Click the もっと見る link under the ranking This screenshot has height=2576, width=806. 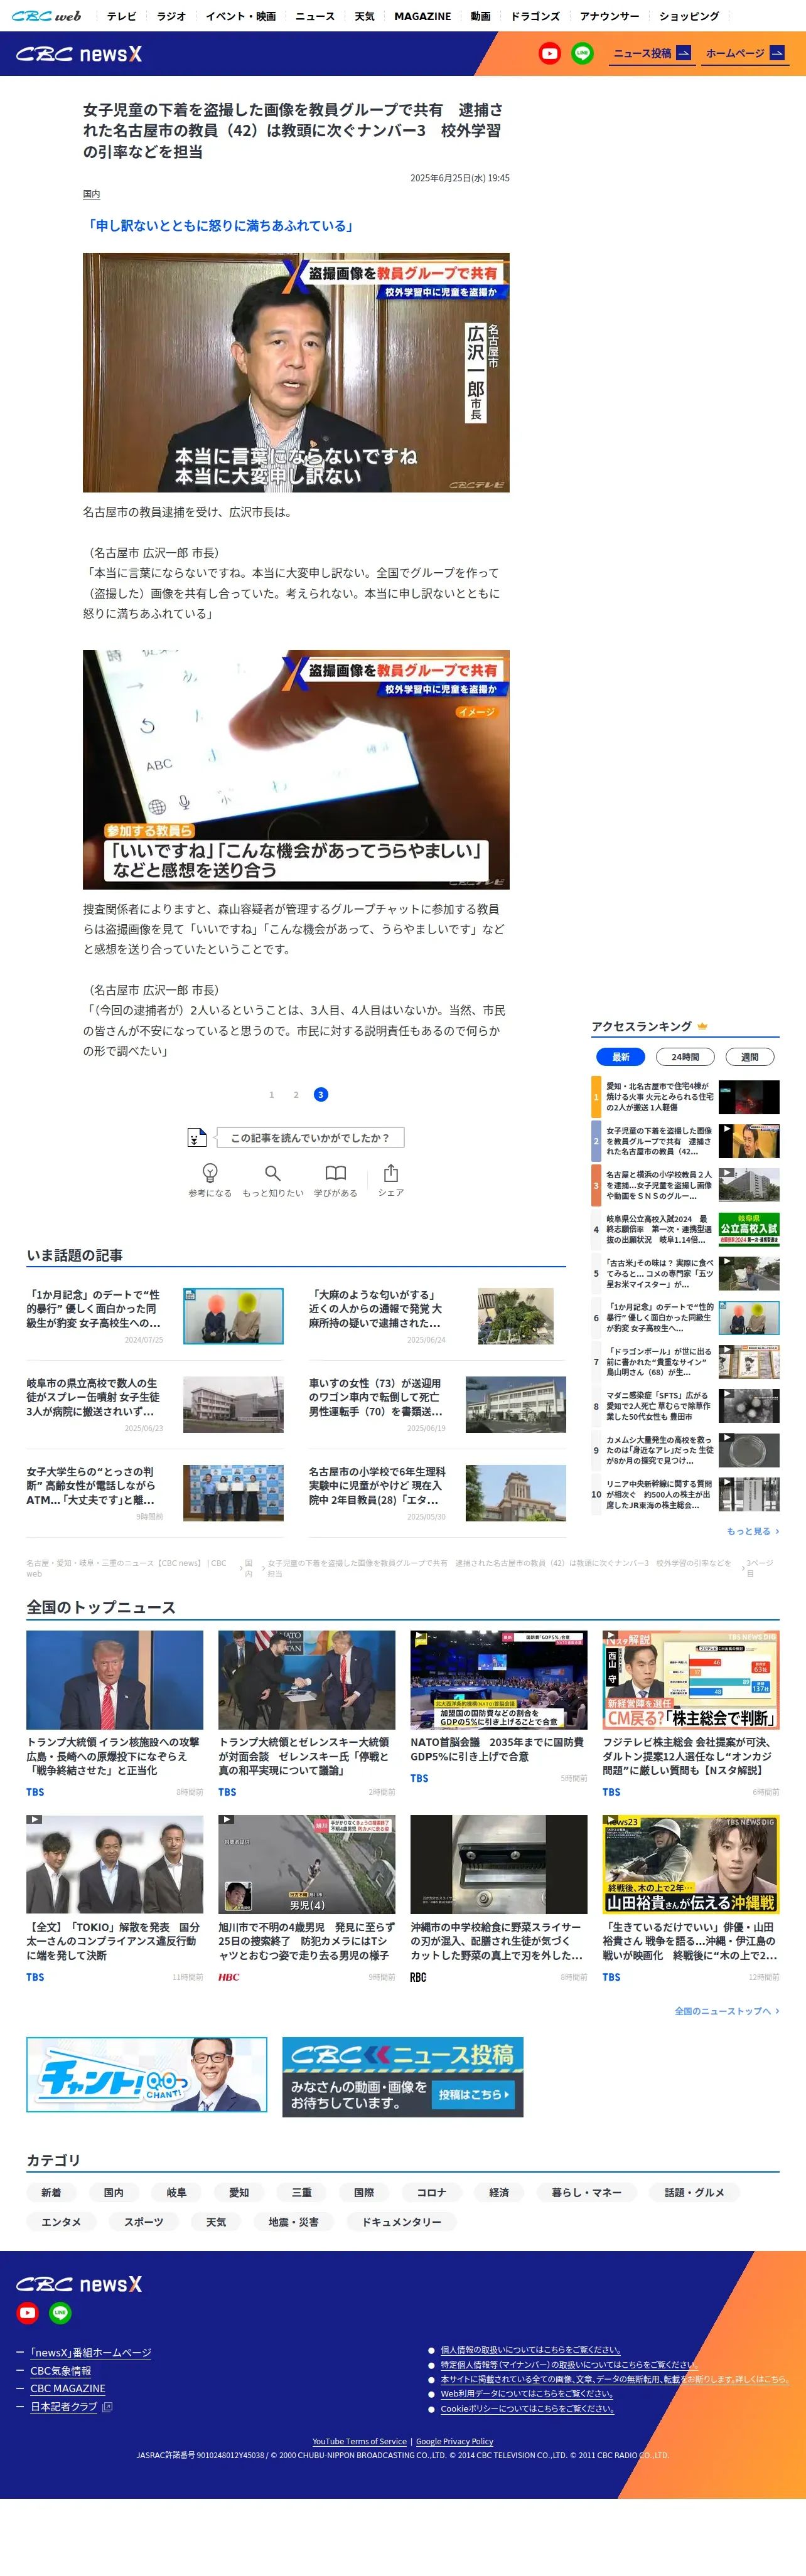(752, 1531)
